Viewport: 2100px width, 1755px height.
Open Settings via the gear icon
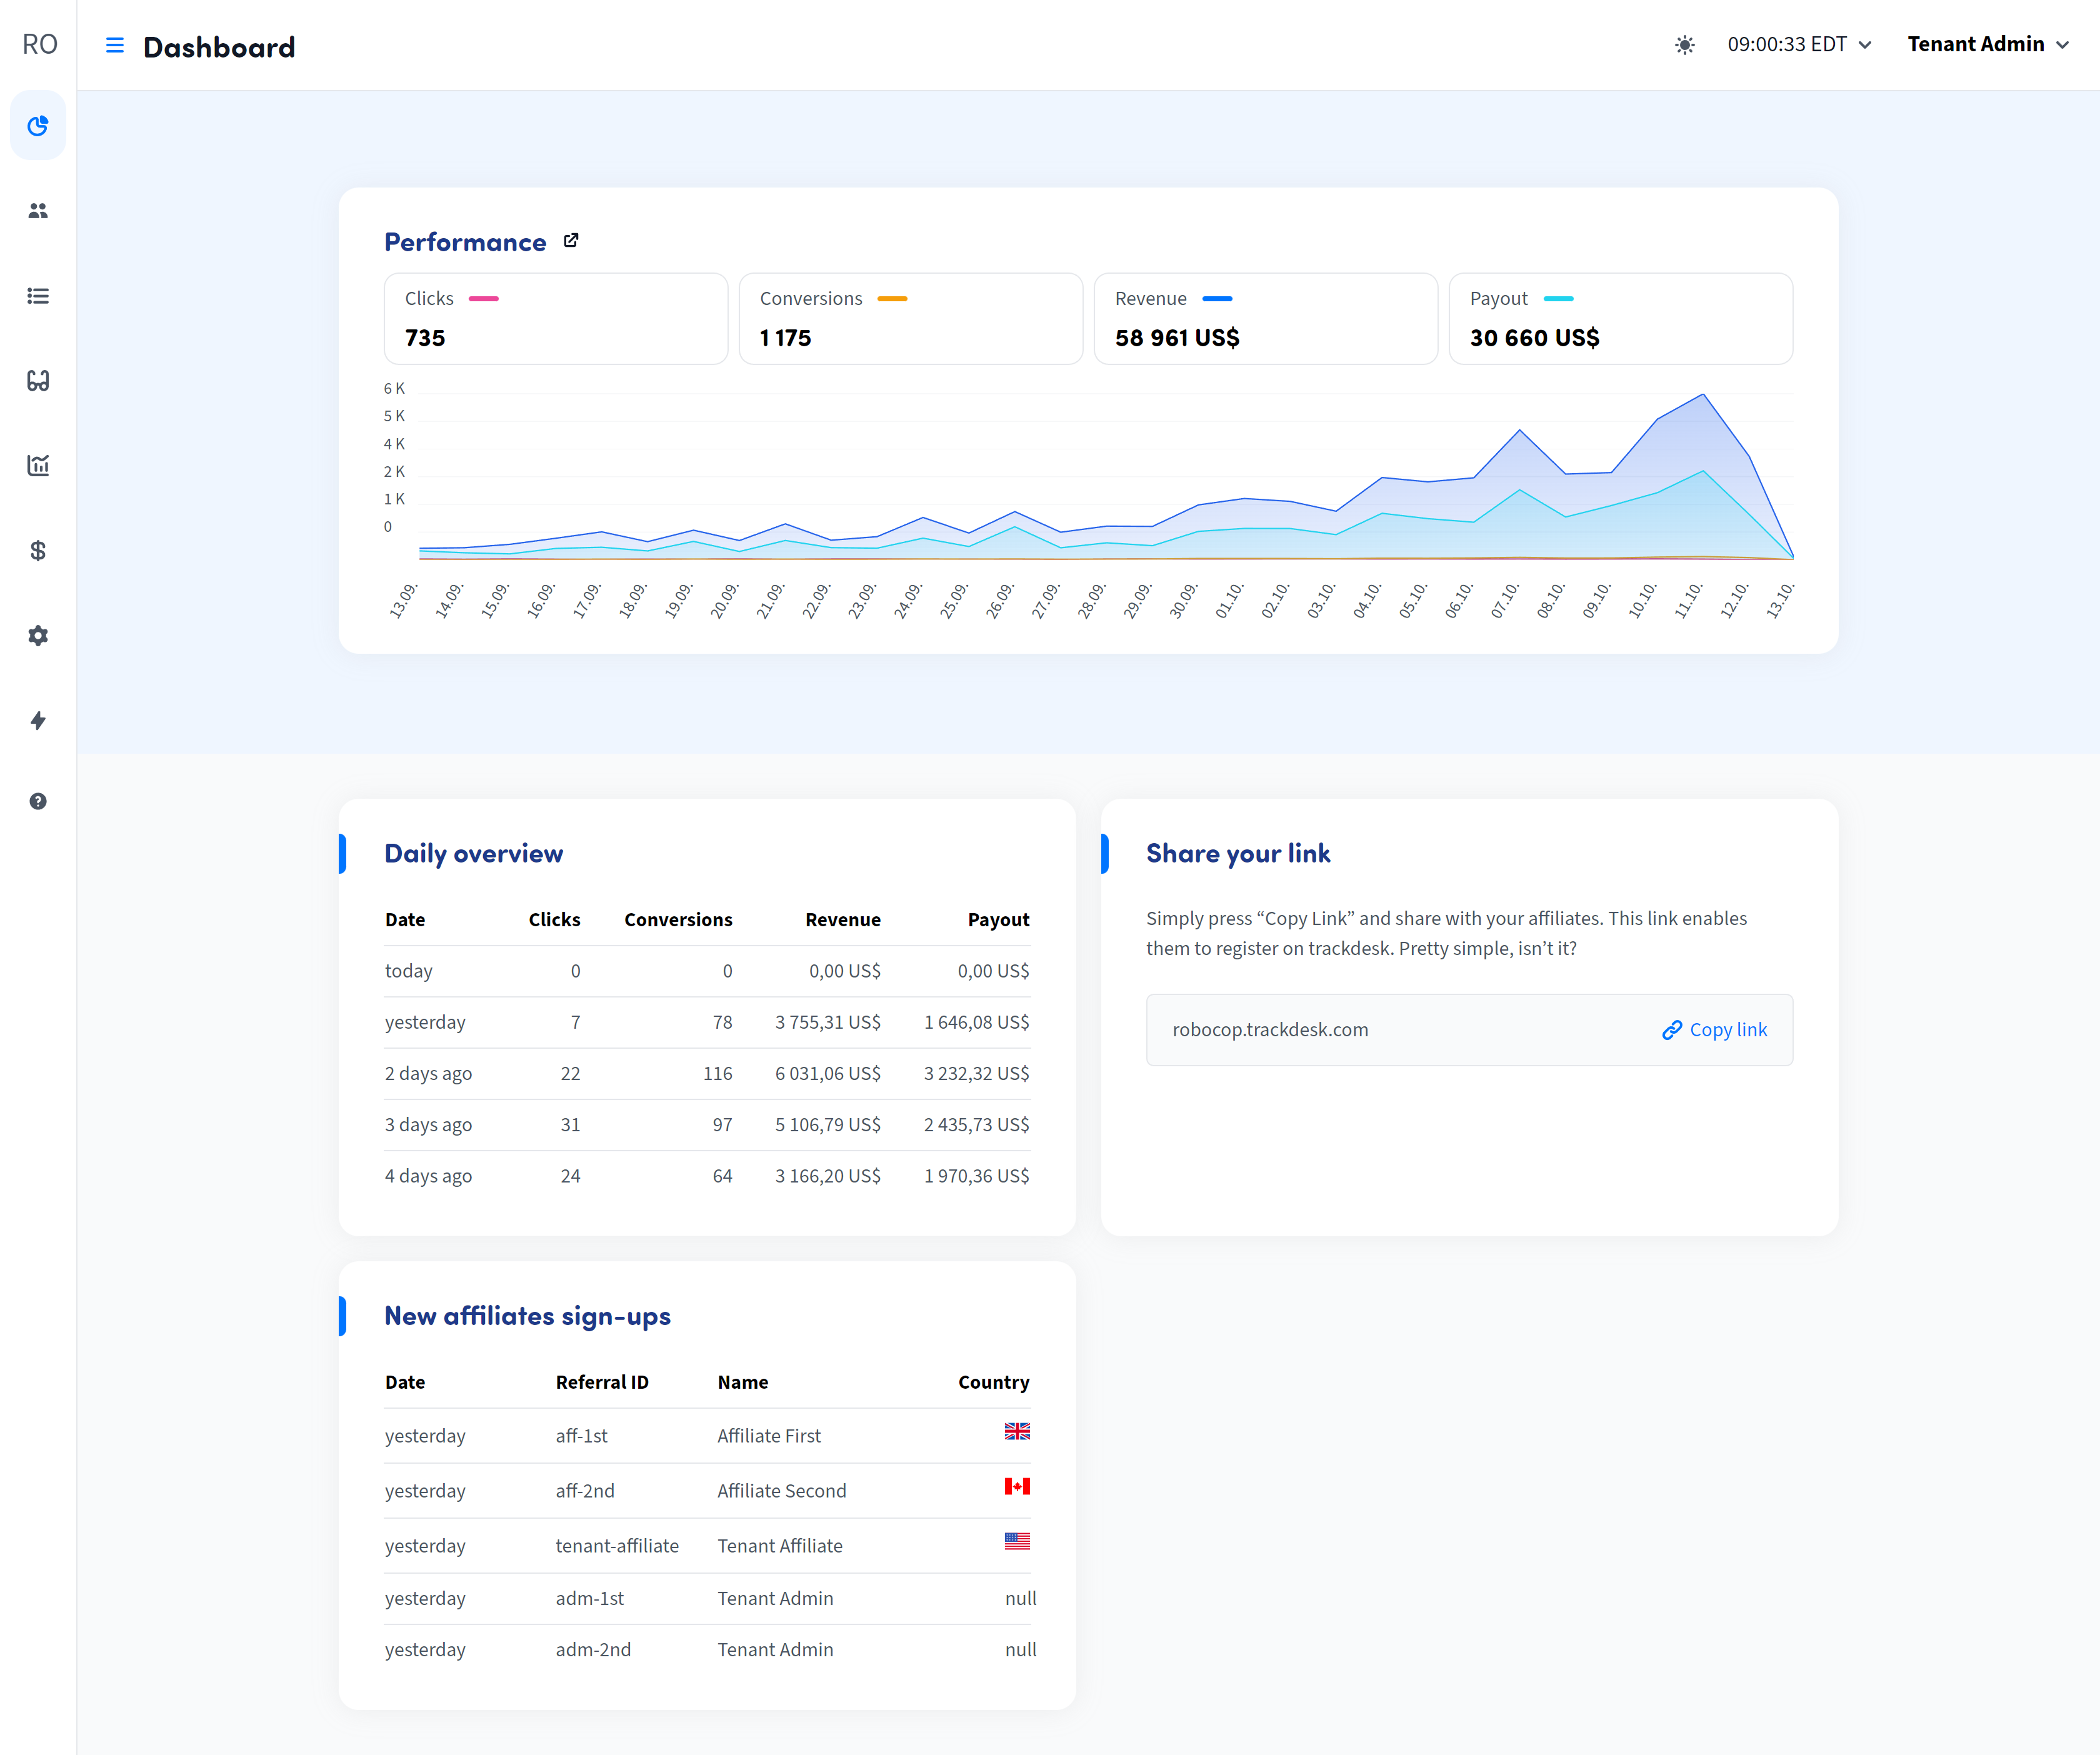click(x=37, y=635)
